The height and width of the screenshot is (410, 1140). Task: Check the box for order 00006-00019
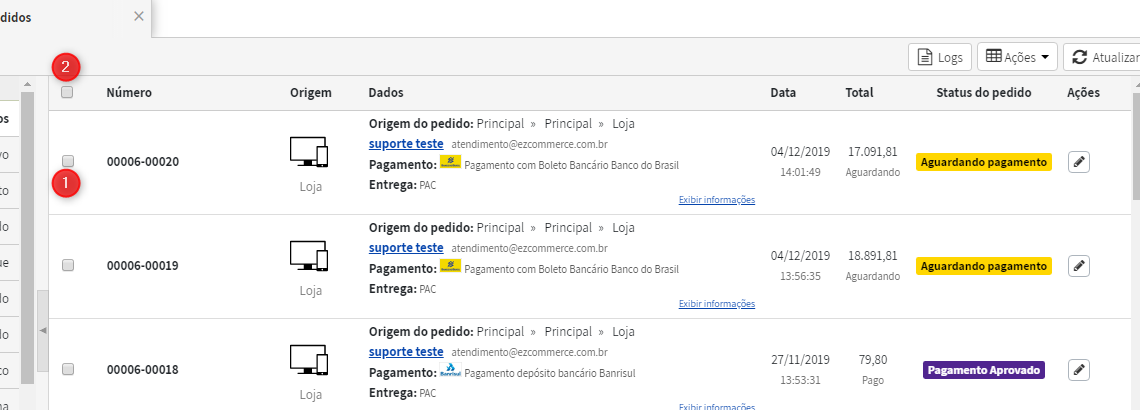[68, 265]
